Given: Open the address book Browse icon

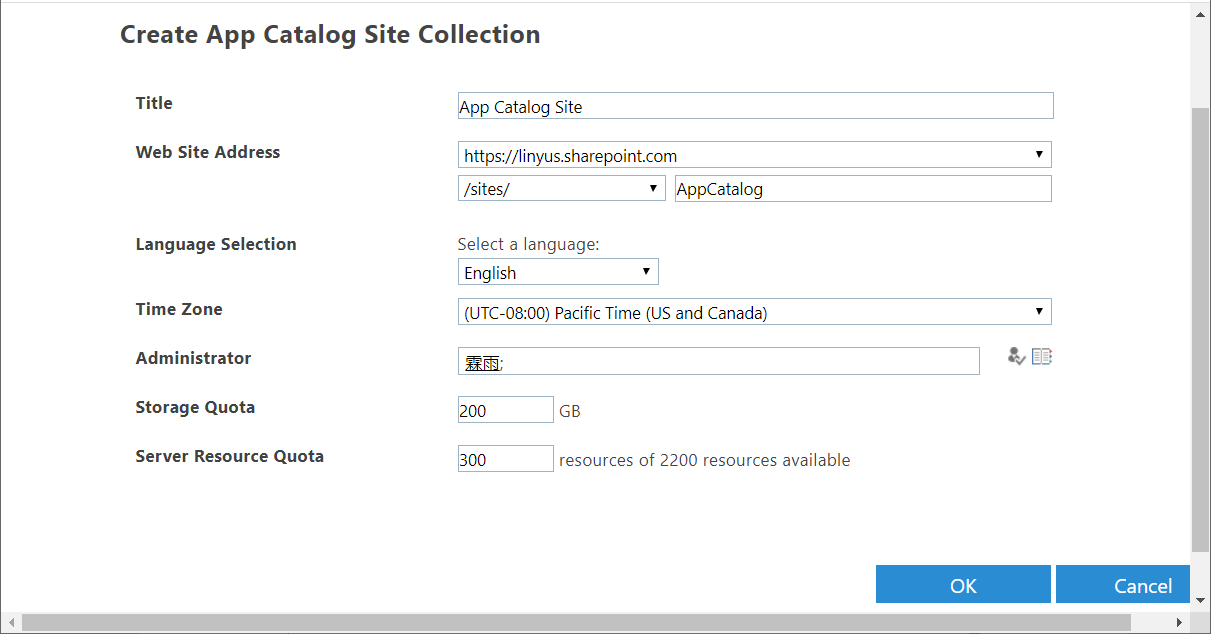Looking at the screenshot, I should tap(1042, 356).
